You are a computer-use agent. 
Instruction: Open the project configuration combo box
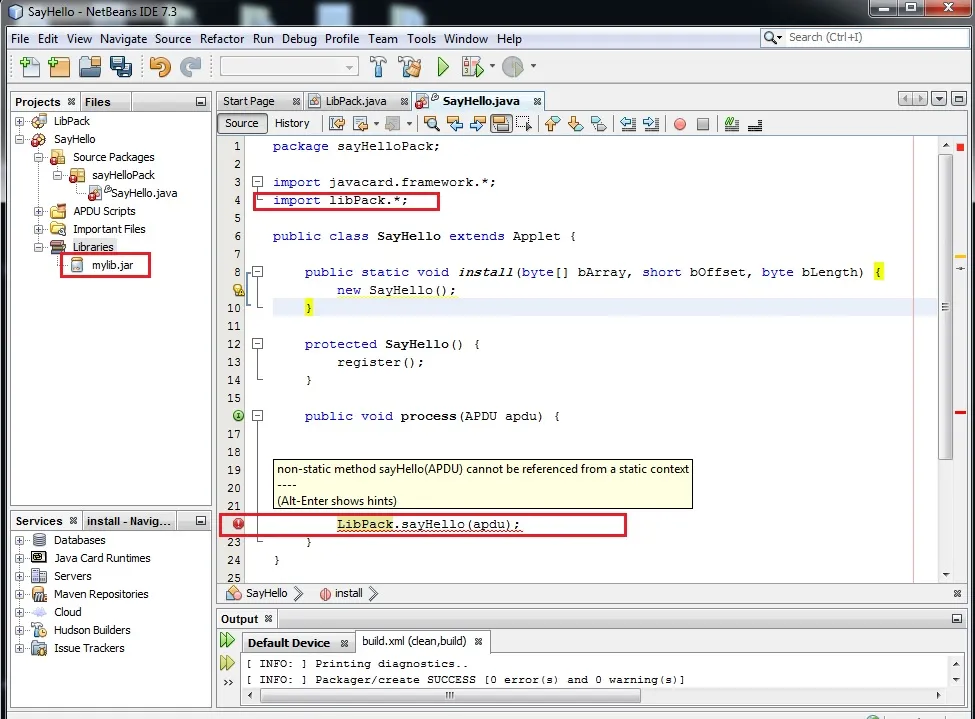(x=289, y=67)
